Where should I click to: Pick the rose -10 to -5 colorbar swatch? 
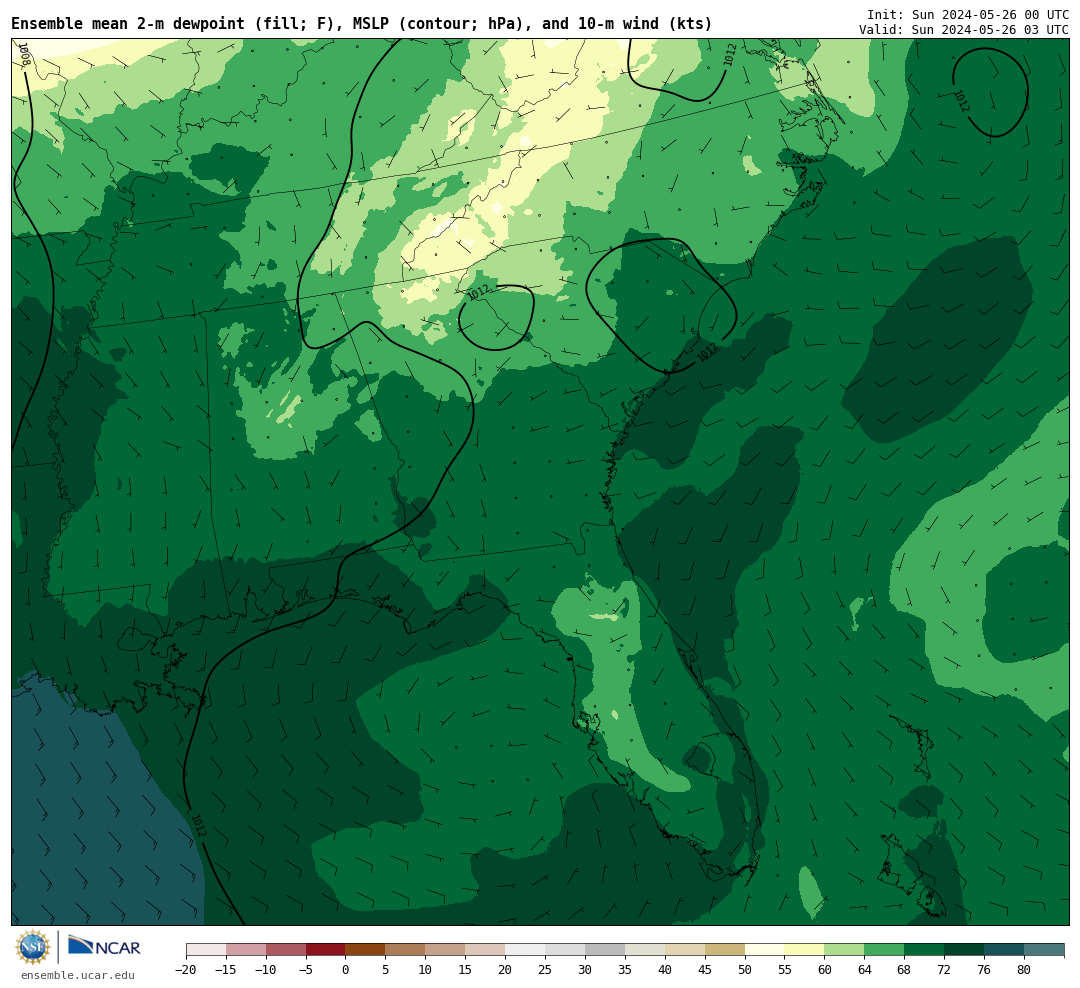(x=286, y=950)
